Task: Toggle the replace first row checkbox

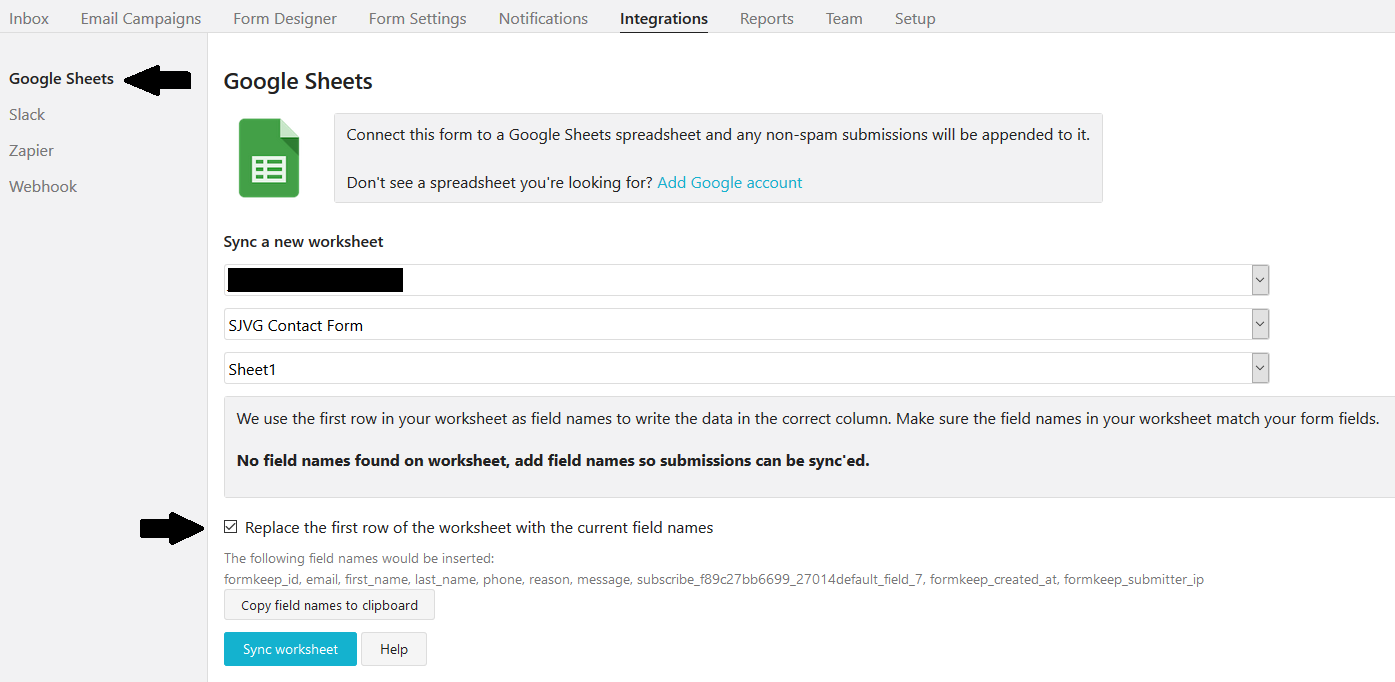Action: [x=231, y=527]
